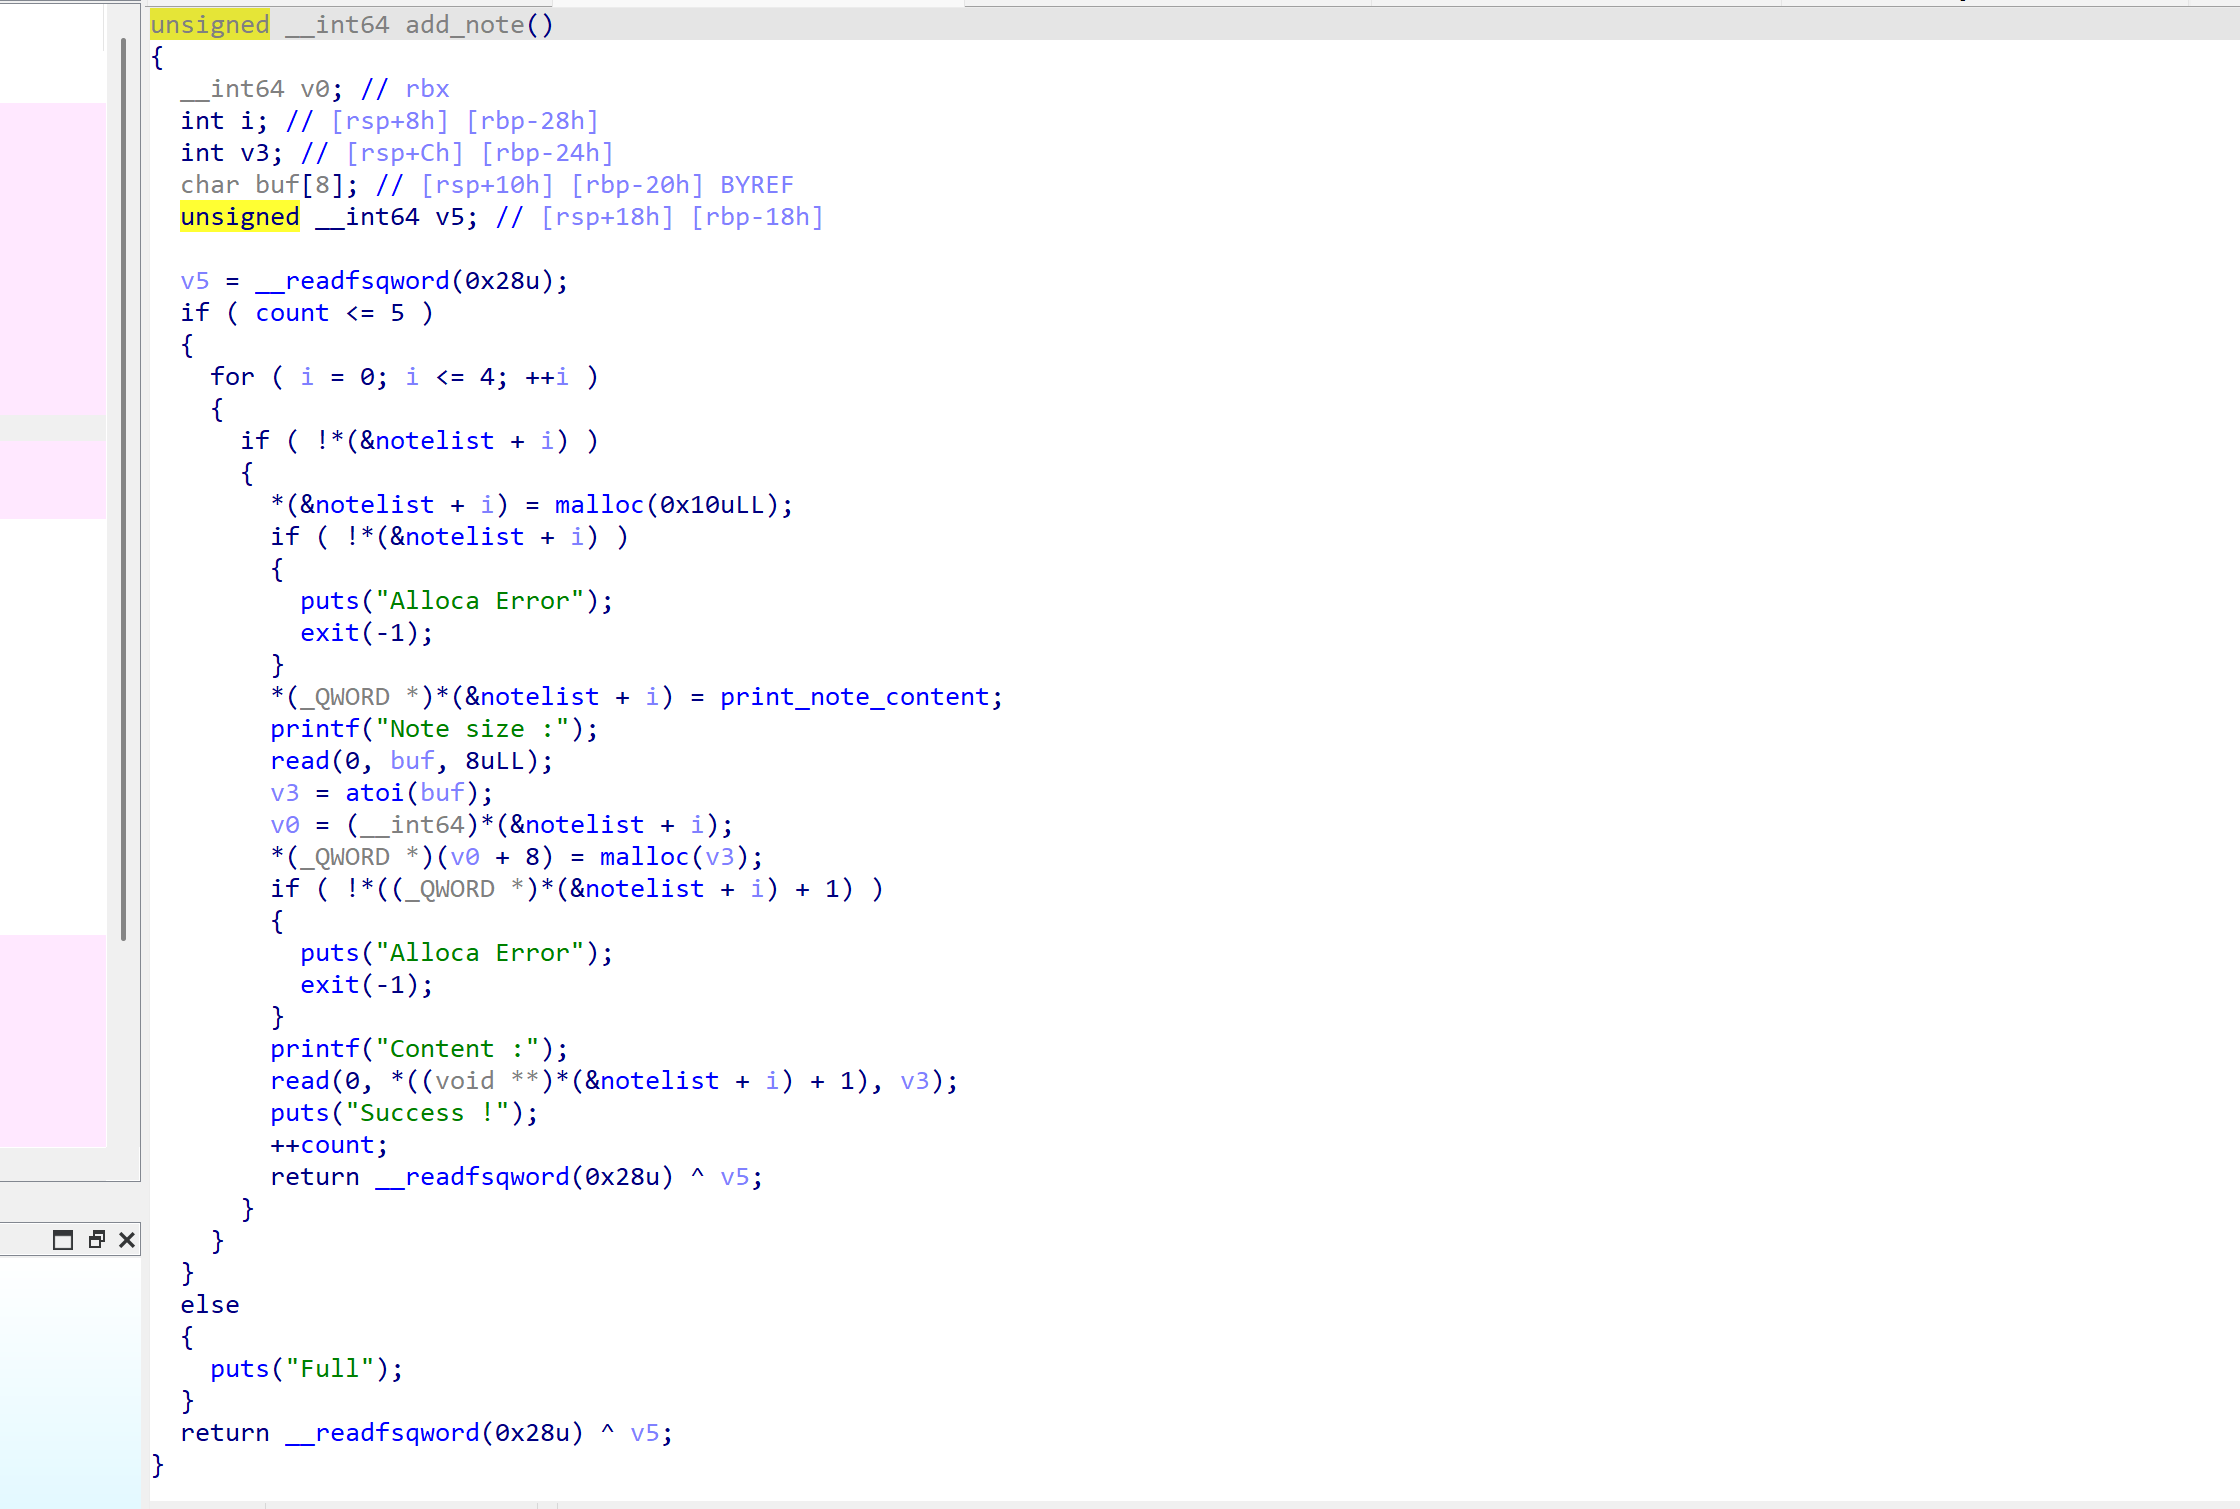Click the for loop keyword
The height and width of the screenshot is (1509, 2240).
(x=232, y=377)
